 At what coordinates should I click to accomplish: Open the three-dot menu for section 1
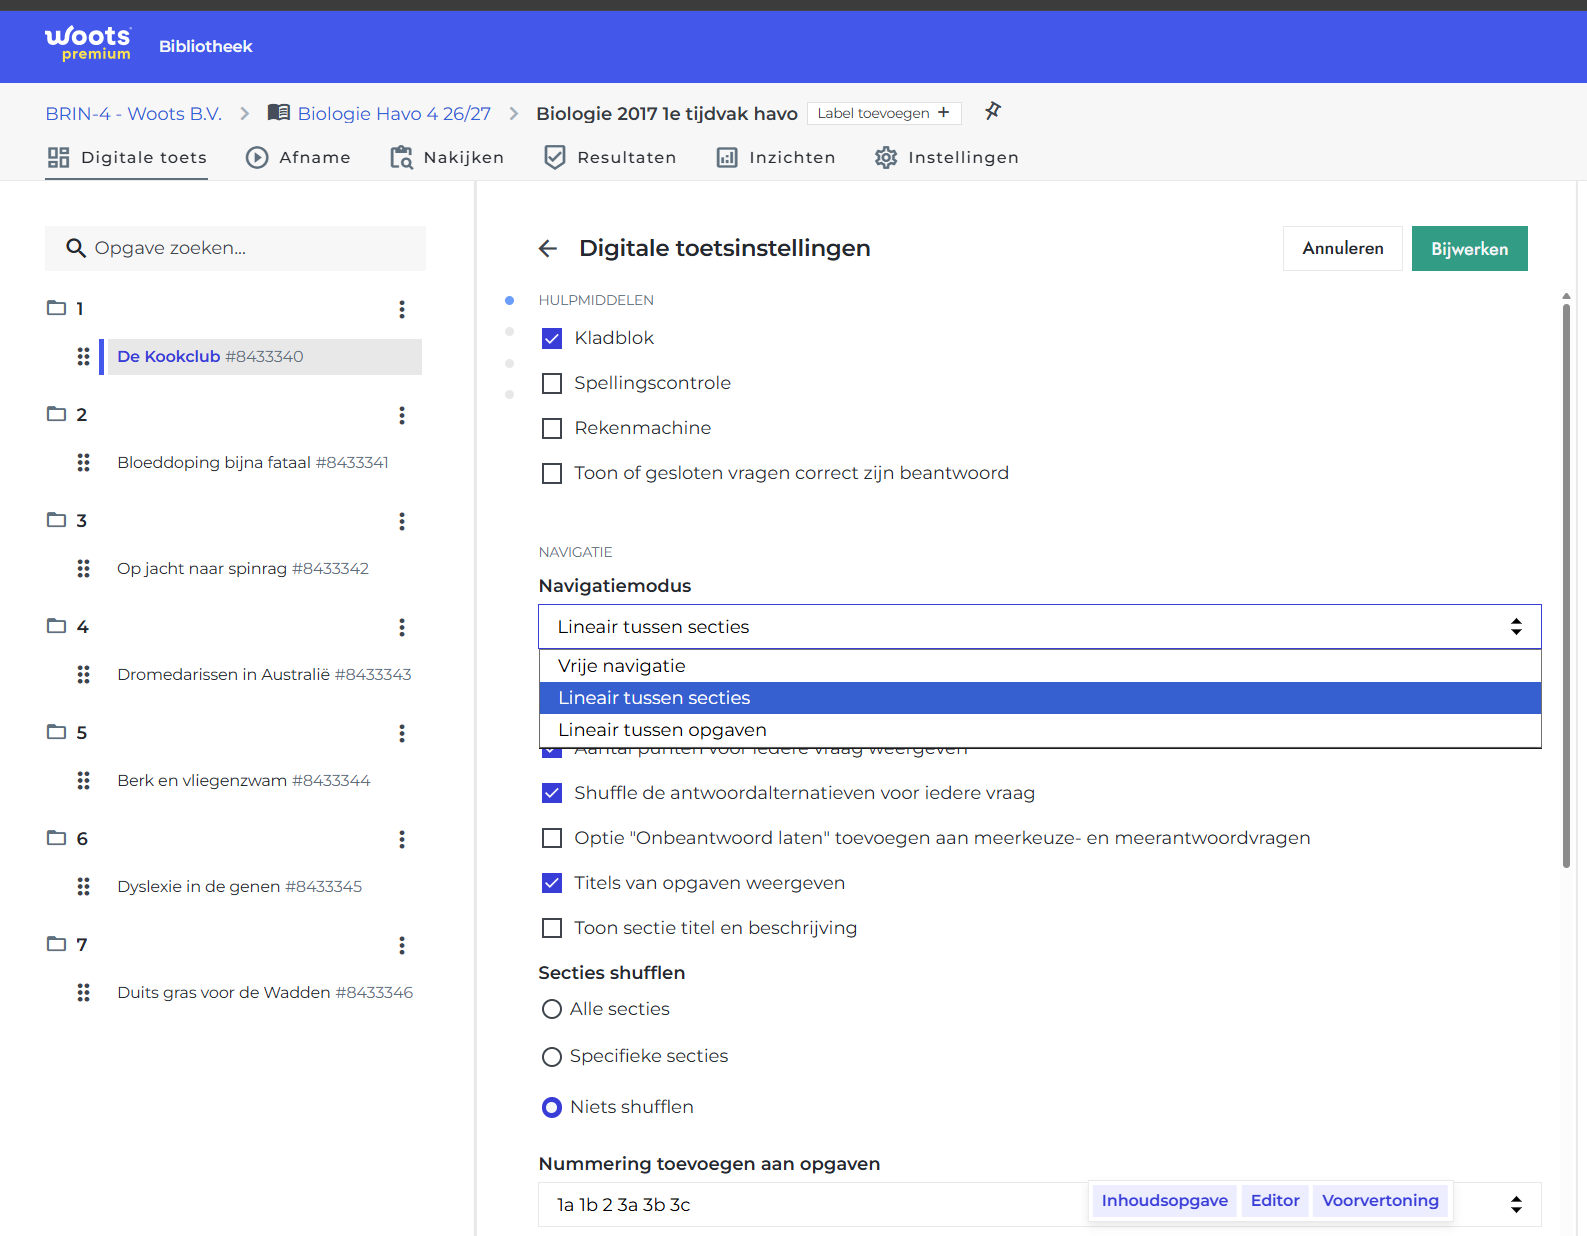(402, 309)
